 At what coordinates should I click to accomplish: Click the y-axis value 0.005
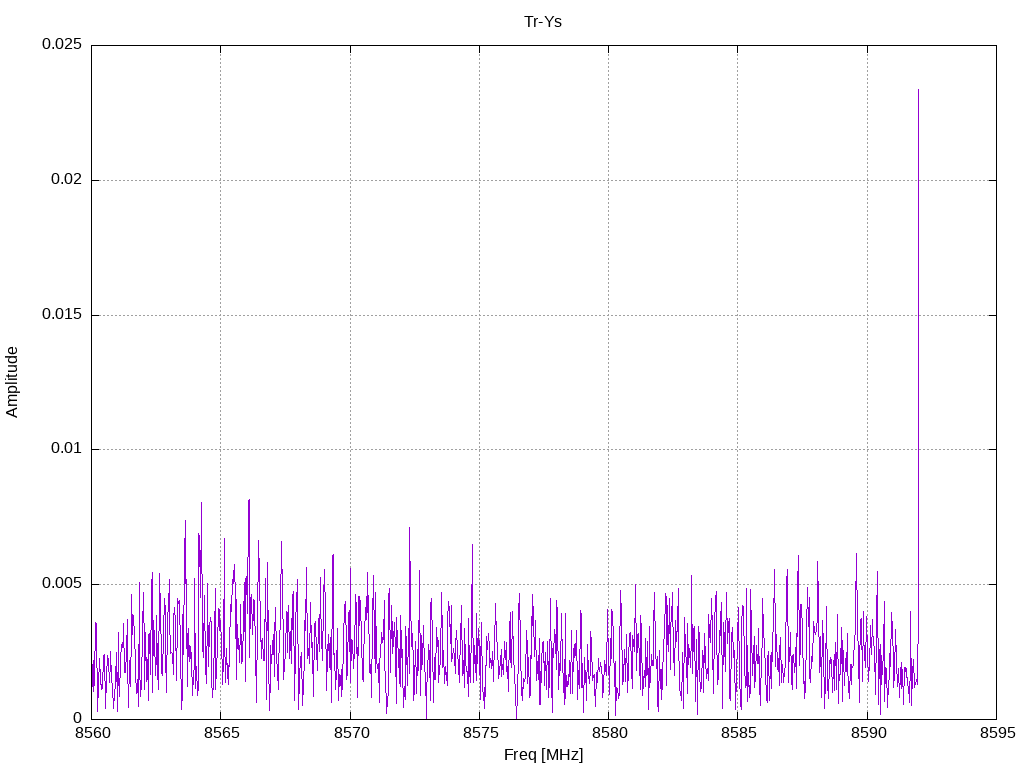click(x=62, y=583)
